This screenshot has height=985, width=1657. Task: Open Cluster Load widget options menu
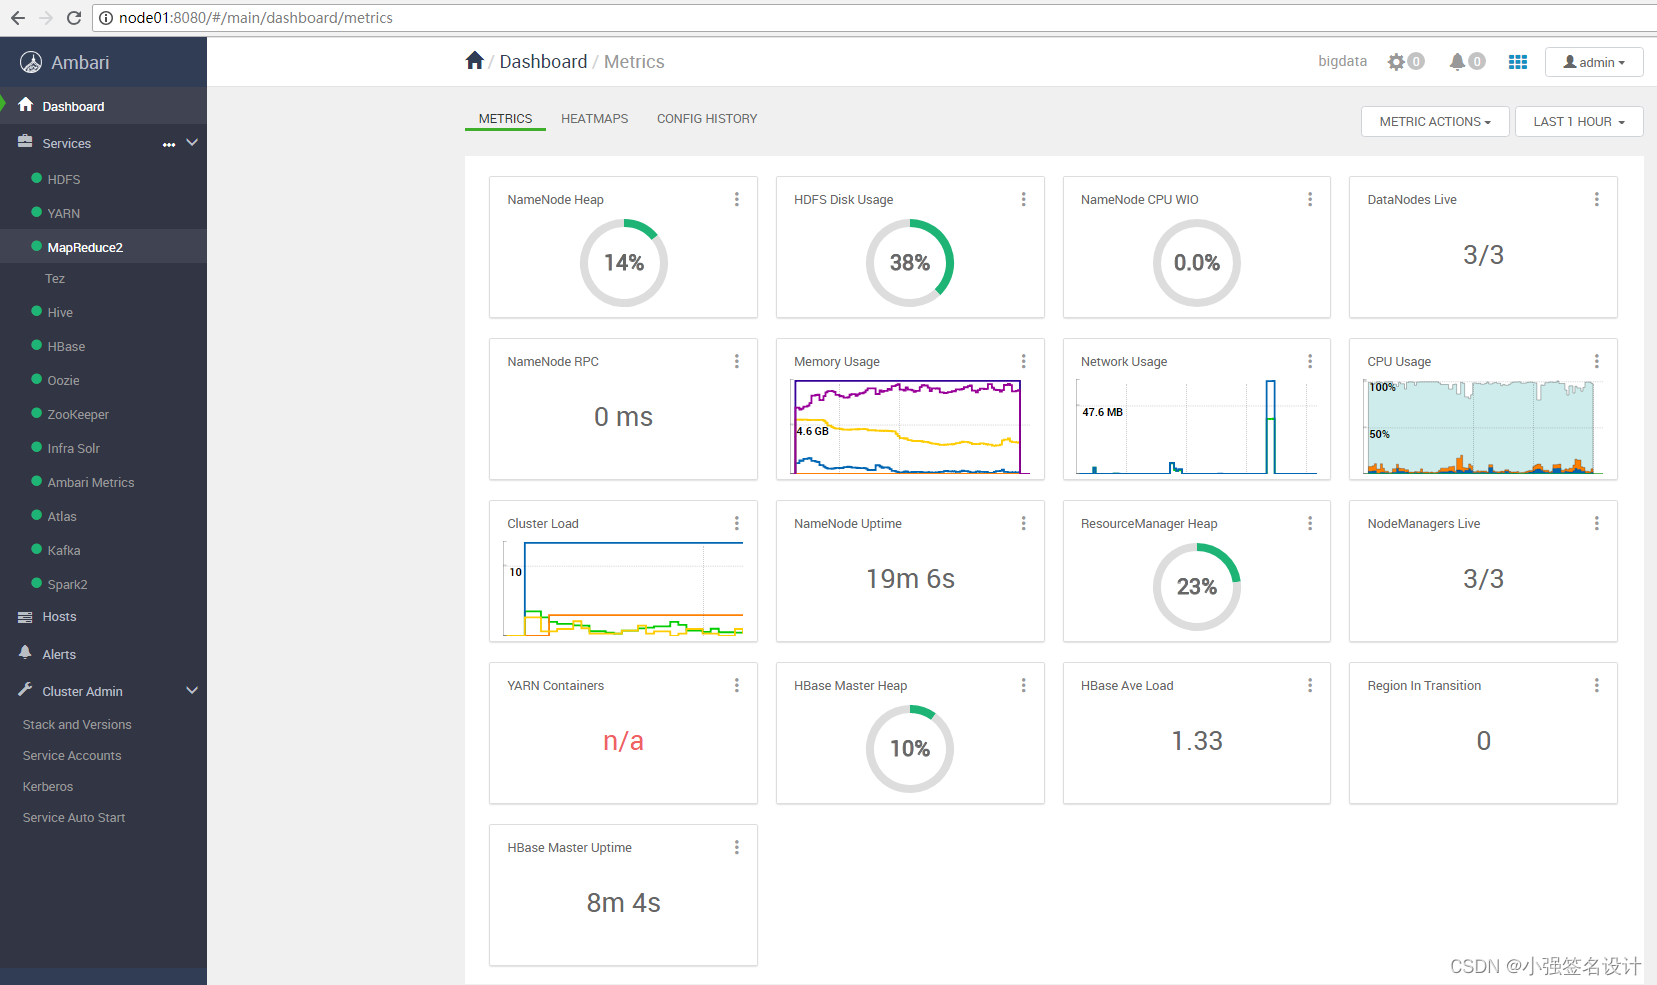click(x=737, y=523)
